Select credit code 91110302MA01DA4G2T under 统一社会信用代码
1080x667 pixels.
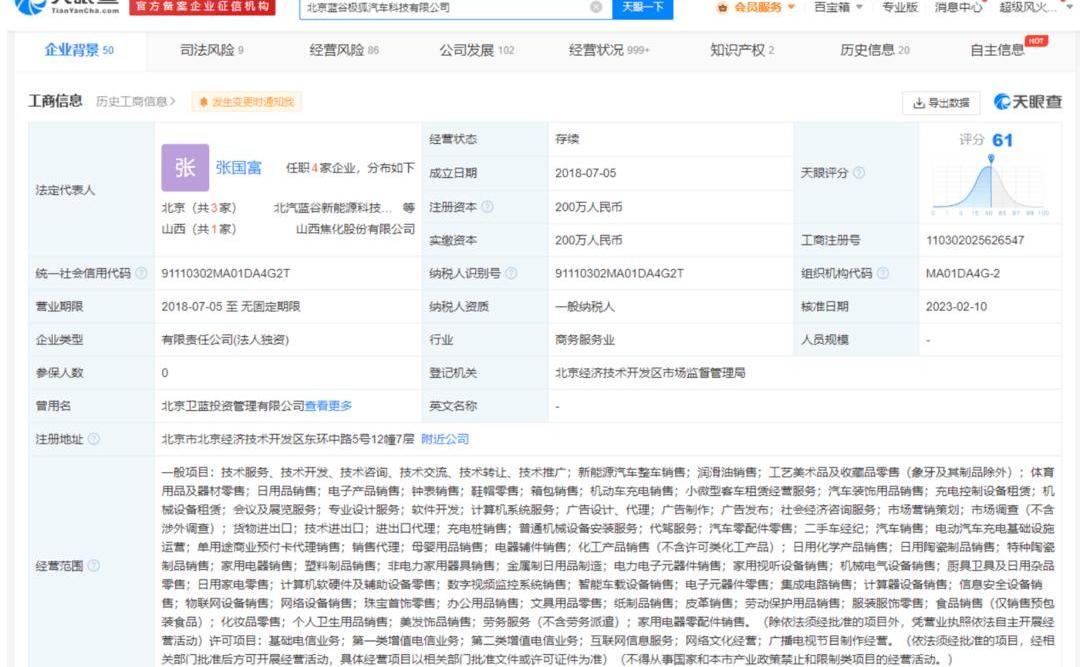pos(226,274)
